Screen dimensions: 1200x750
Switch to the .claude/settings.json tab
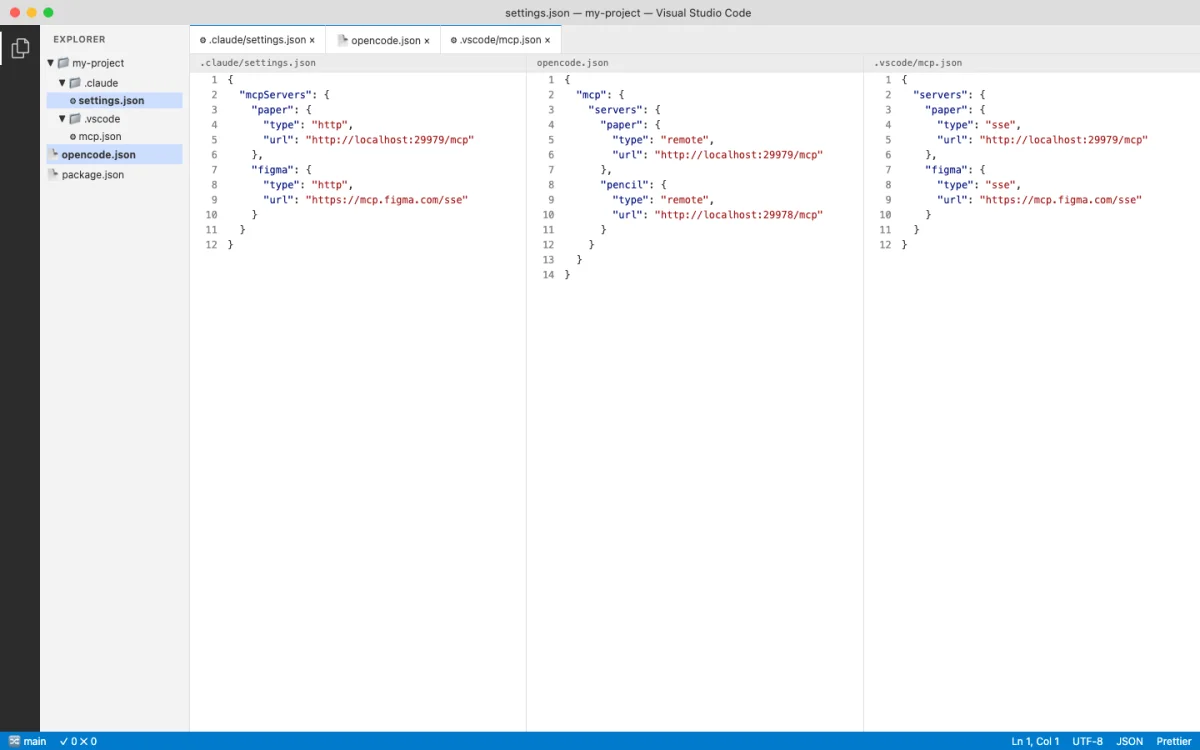(x=258, y=40)
